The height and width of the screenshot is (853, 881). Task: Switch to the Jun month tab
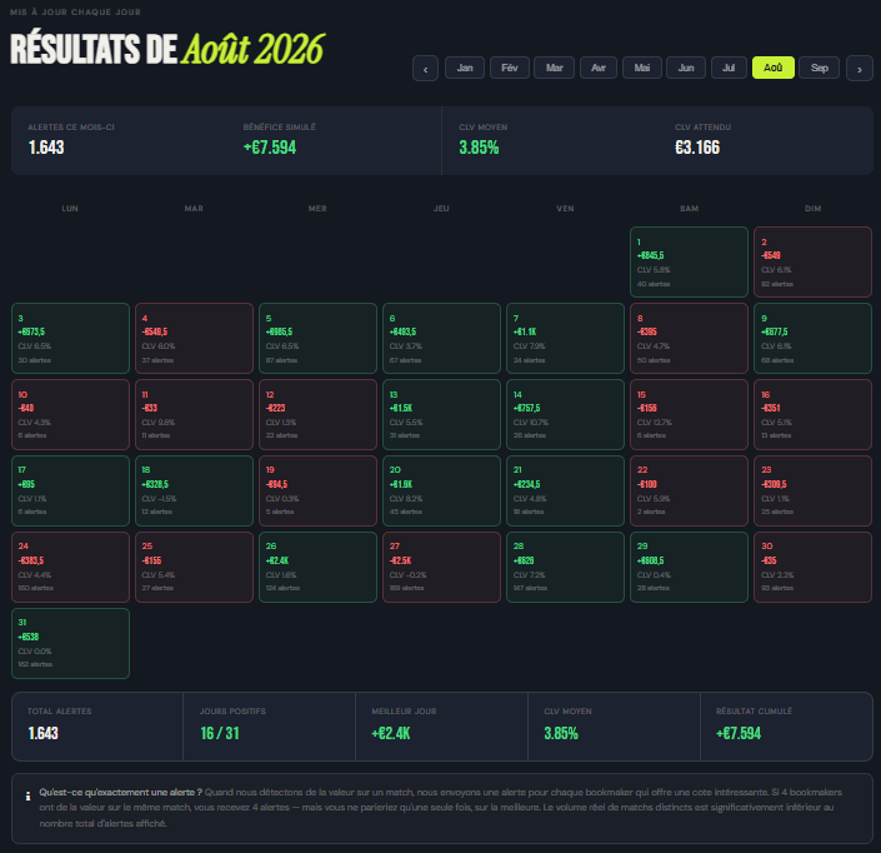point(685,68)
